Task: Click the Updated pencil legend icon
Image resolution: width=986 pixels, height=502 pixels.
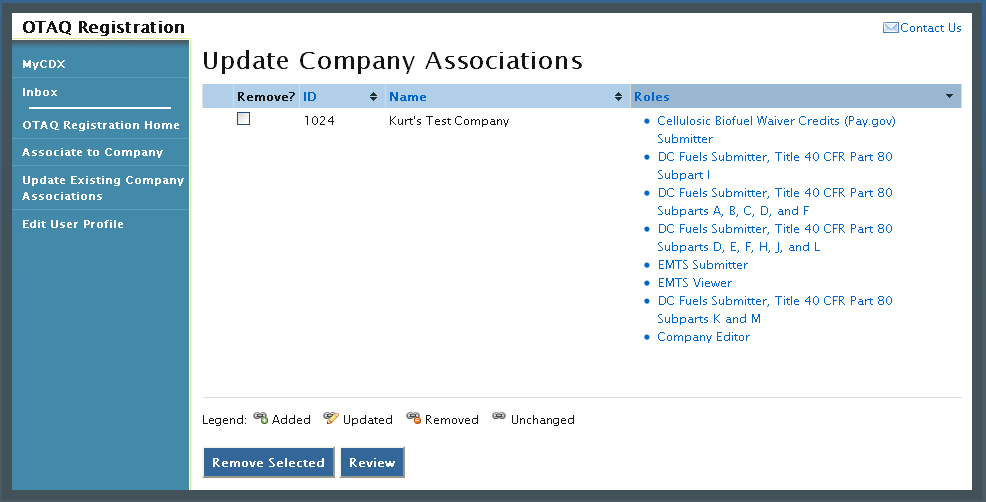Action: [x=331, y=419]
